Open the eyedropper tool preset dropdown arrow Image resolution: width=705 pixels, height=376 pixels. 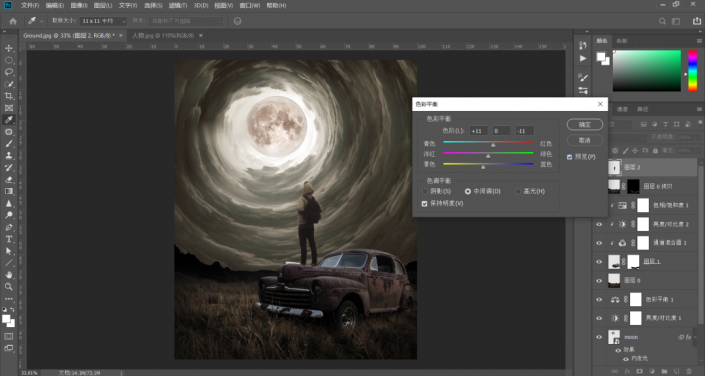point(41,21)
